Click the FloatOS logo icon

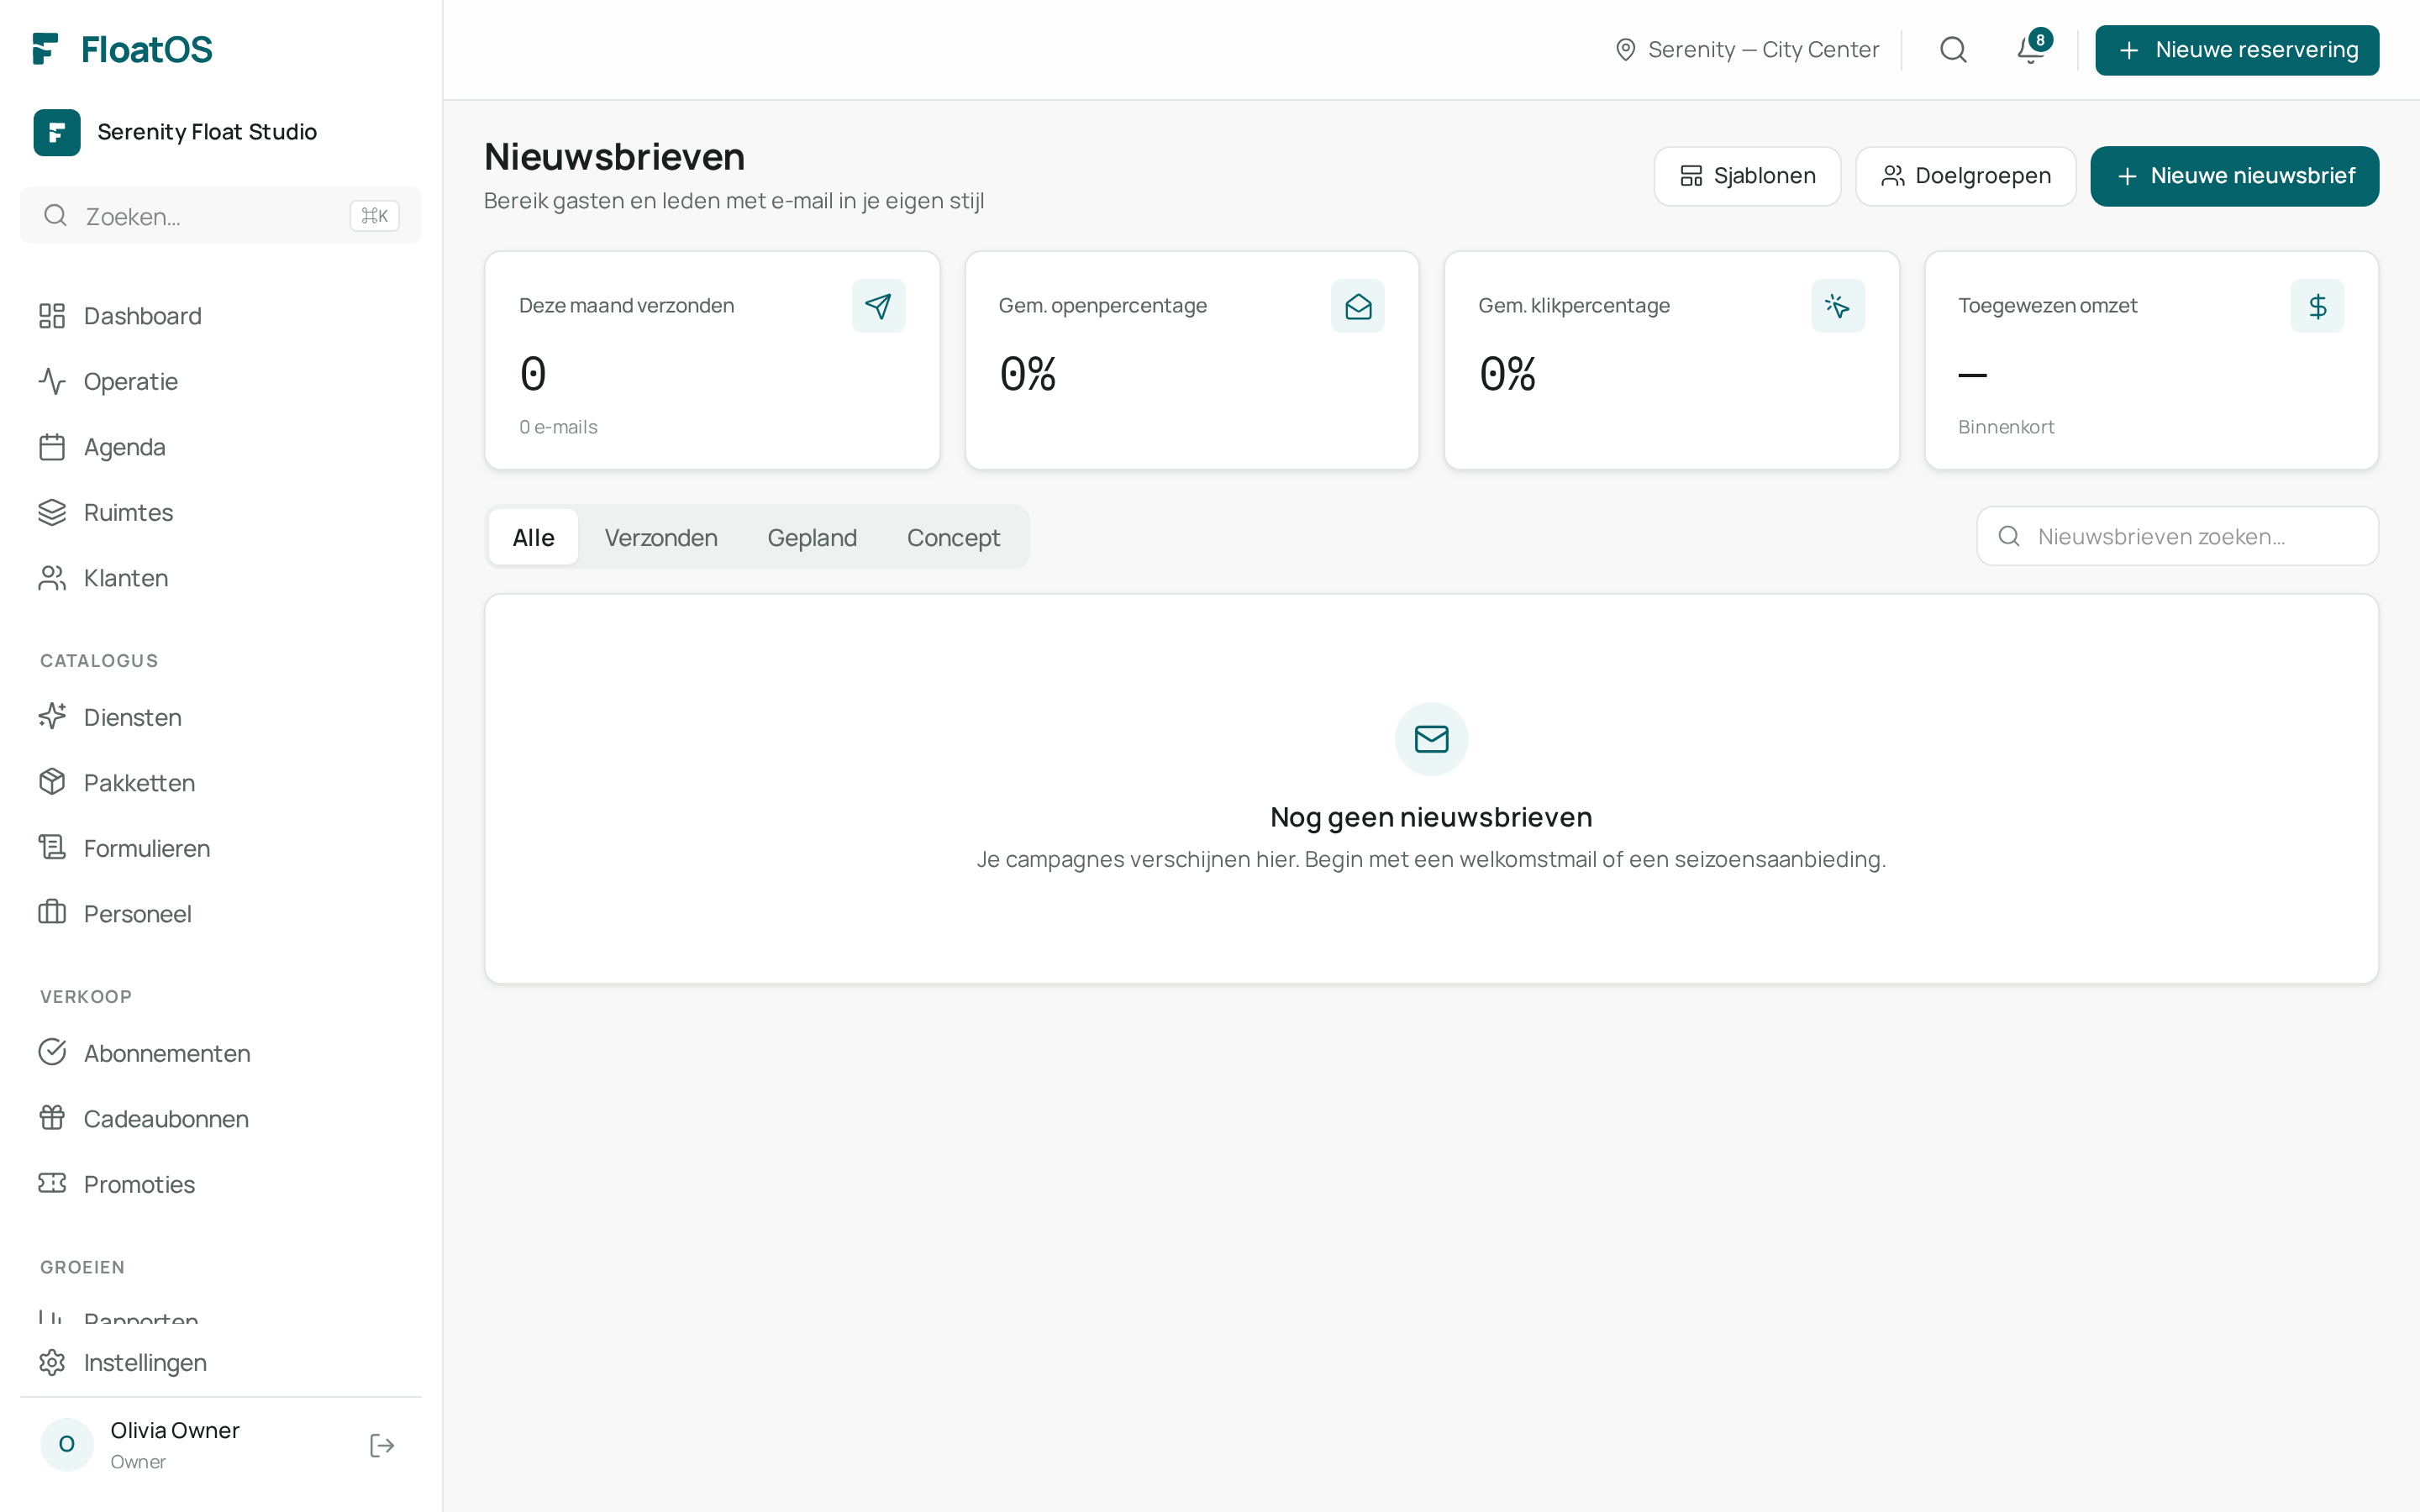point(46,49)
